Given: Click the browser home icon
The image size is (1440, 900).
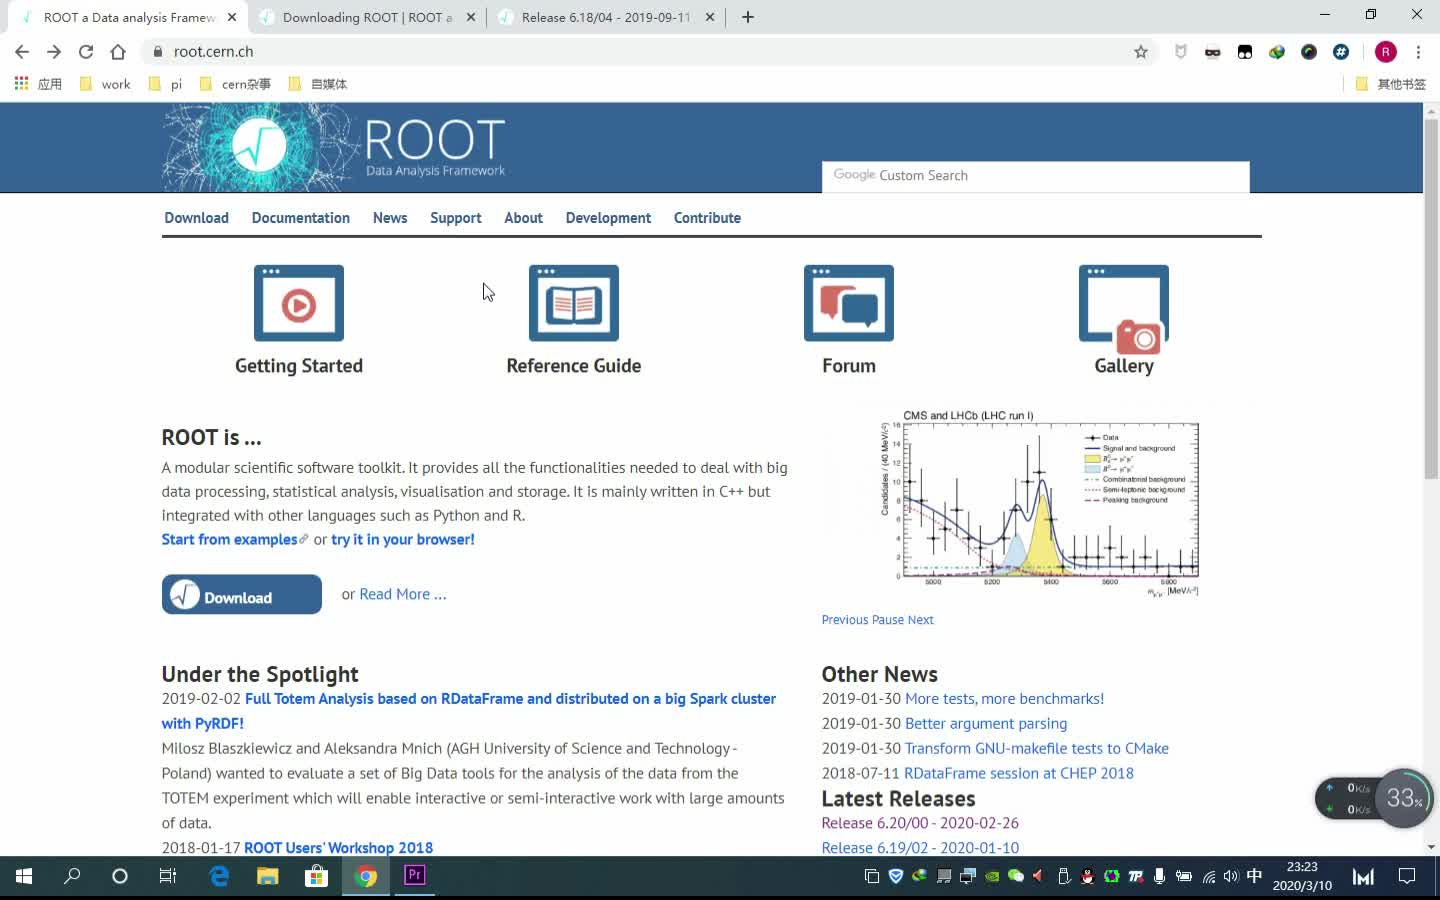Looking at the screenshot, I should pos(118,52).
